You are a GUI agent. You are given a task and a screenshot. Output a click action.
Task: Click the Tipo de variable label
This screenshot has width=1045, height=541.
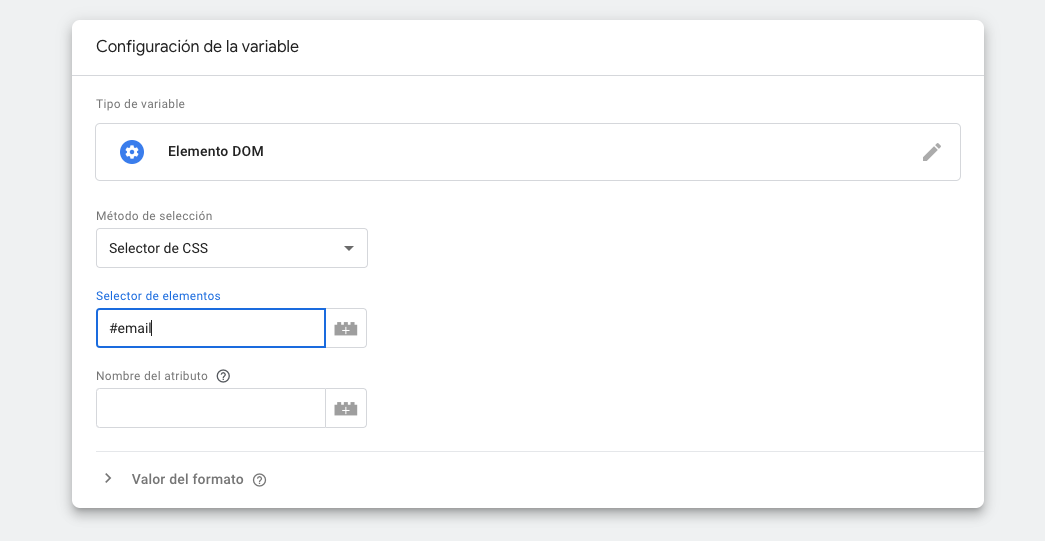pyautogui.click(x=140, y=104)
